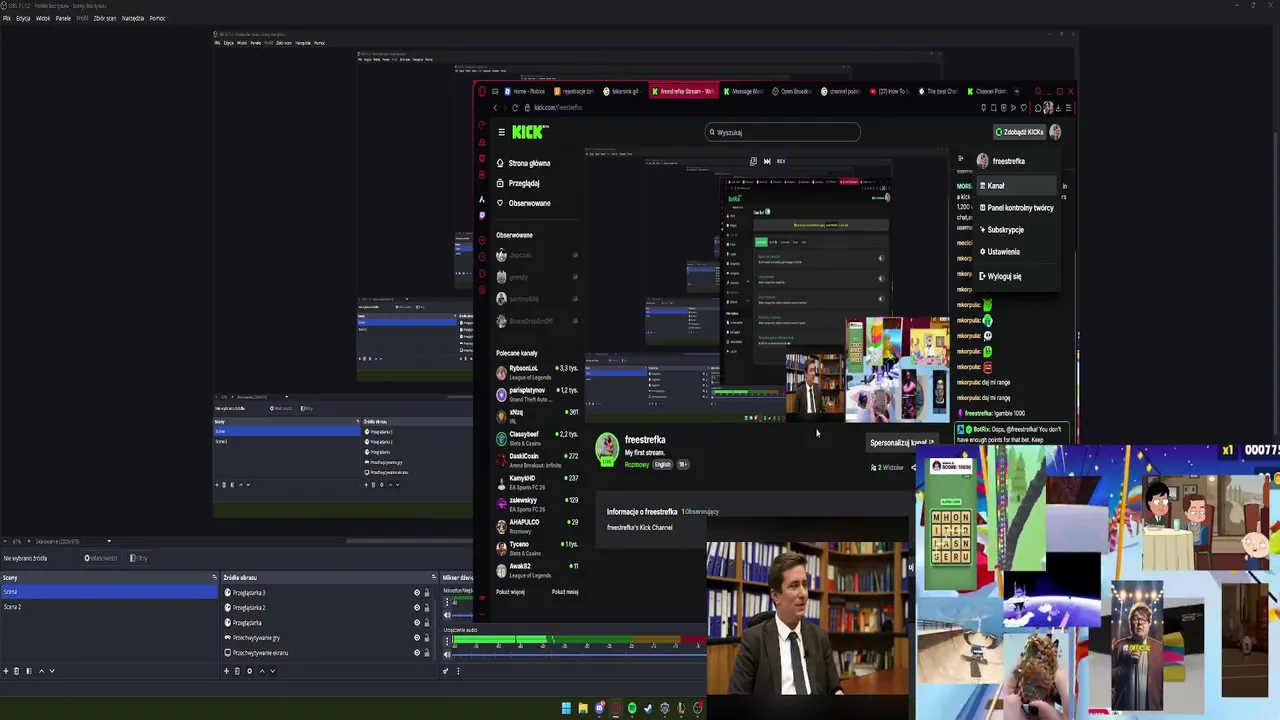Hide the Przeglądarka 3 source via eye icon

(x=417, y=593)
